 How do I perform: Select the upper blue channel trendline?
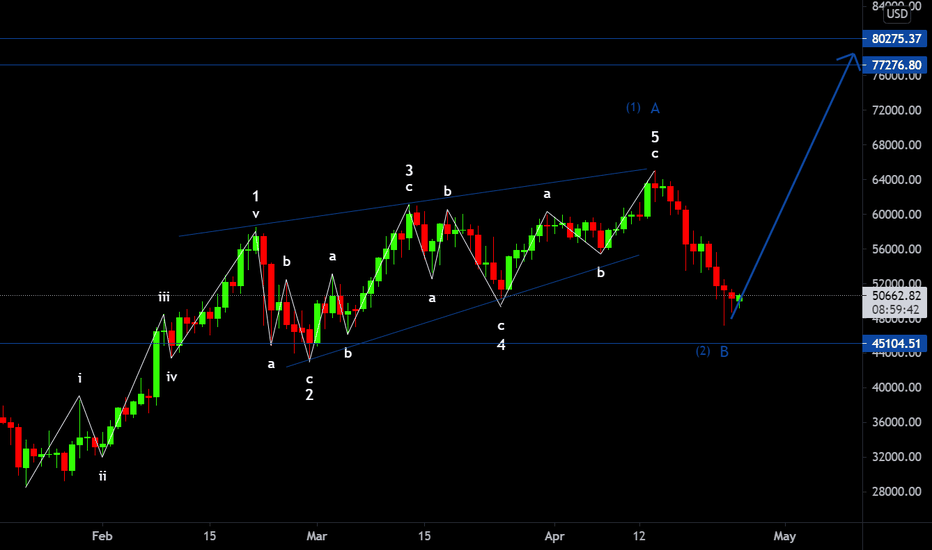413,203
